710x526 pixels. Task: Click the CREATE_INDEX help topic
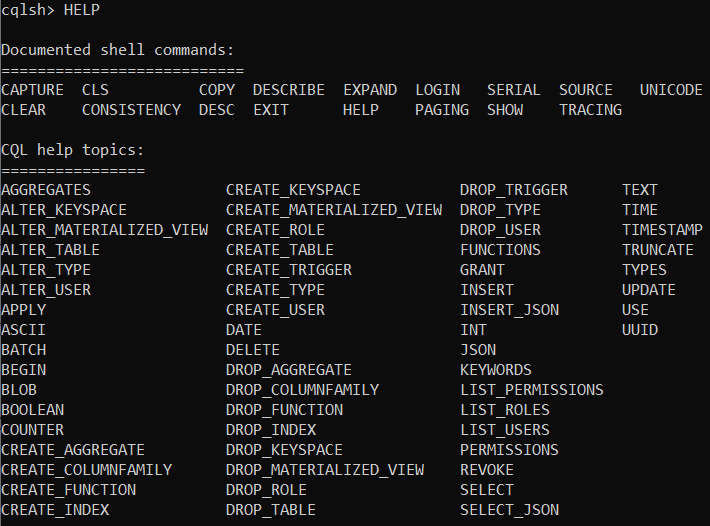(55, 510)
